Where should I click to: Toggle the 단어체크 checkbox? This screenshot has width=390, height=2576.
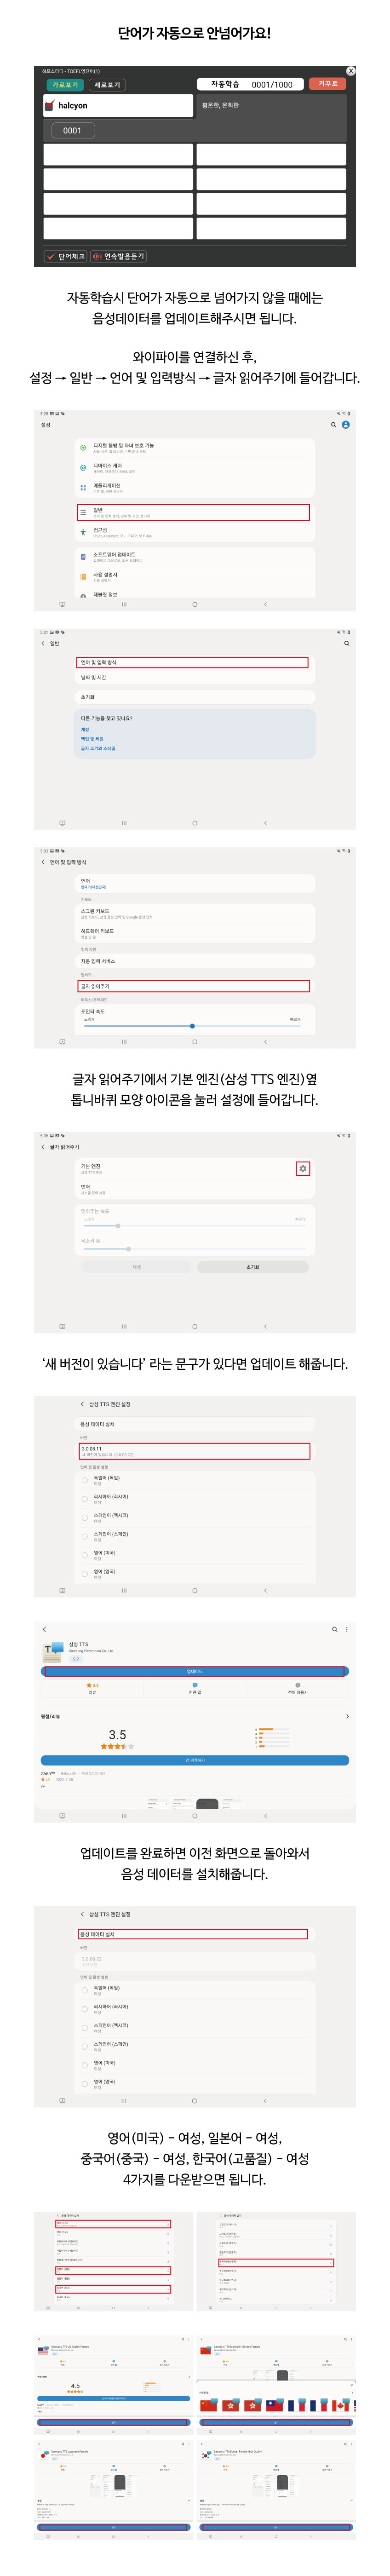50,256
